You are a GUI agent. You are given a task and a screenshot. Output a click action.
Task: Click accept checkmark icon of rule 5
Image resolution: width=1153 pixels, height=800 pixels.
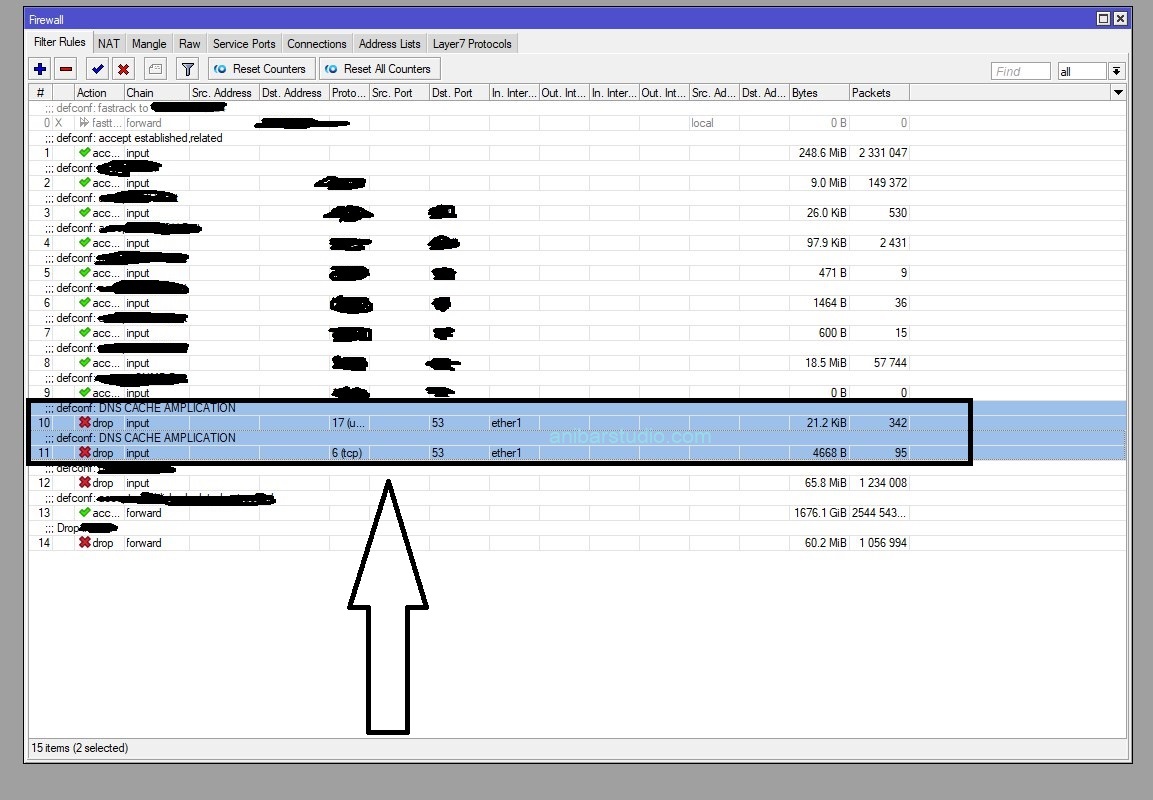pos(85,272)
